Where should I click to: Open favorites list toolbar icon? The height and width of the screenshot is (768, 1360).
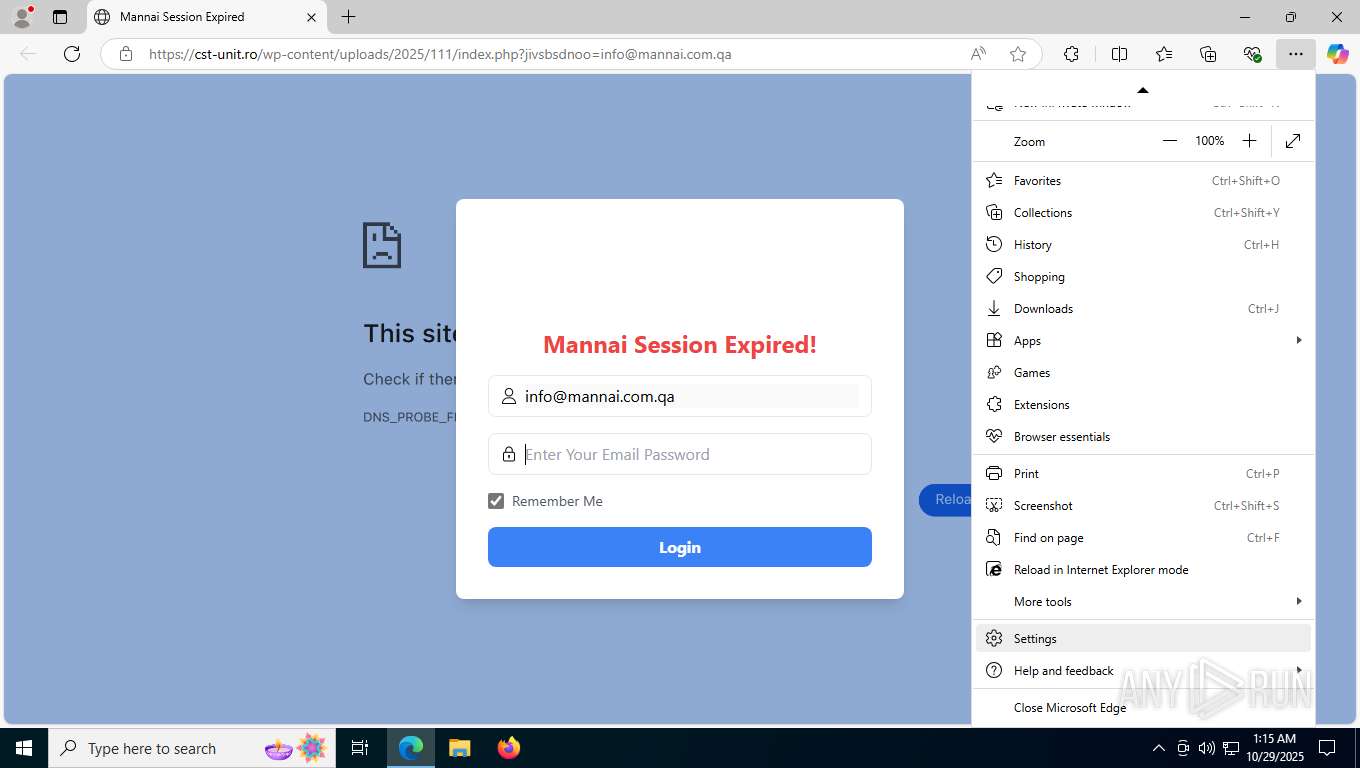pos(1164,54)
